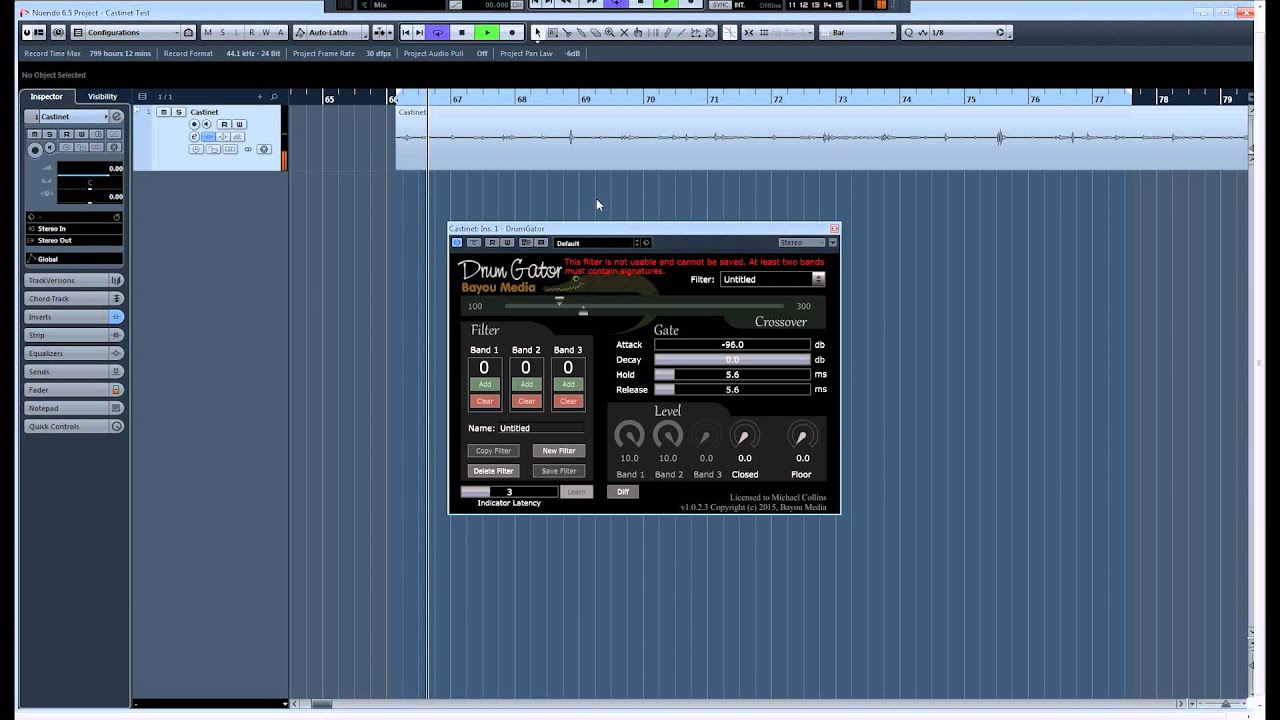Open the DrumGator Filter Untitled dropdown
1280x720 pixels.
tap(772, 279)
